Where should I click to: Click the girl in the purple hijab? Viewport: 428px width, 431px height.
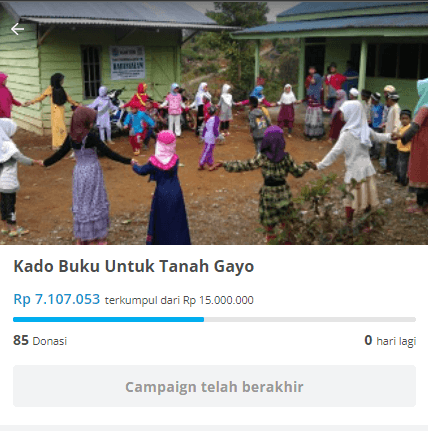click(270, 183)
